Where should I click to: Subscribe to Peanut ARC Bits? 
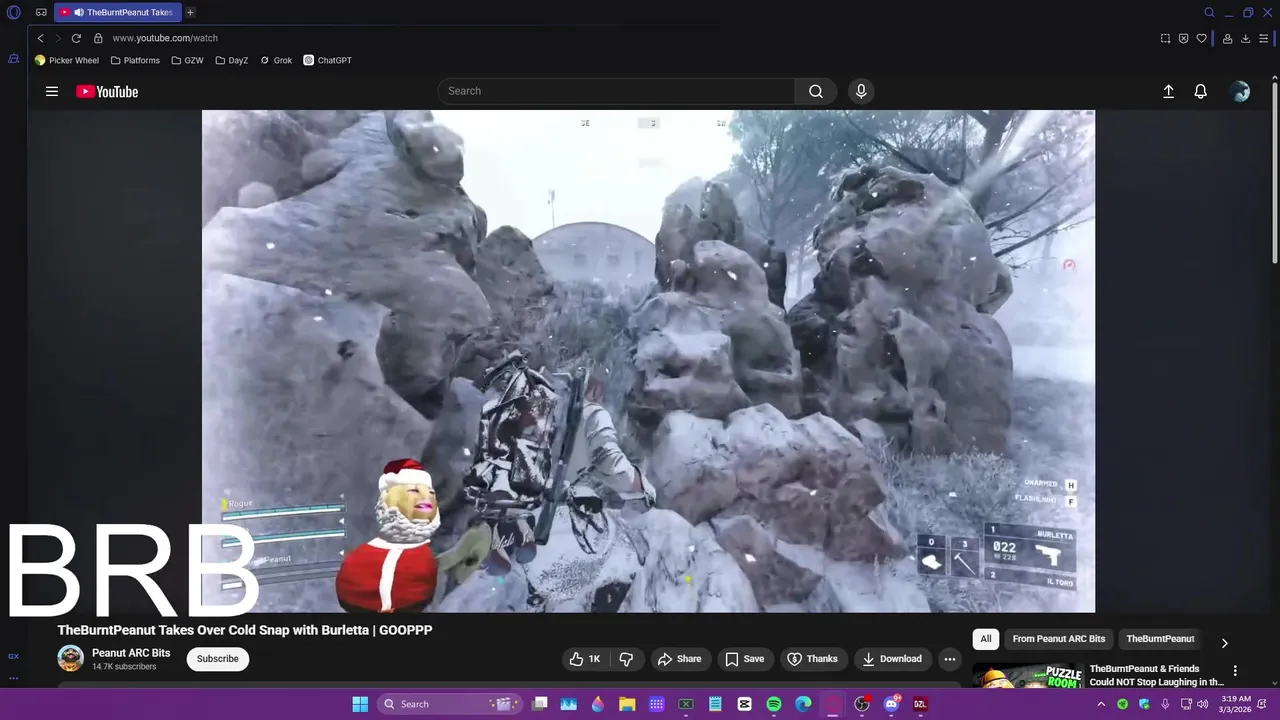(217, 659)
